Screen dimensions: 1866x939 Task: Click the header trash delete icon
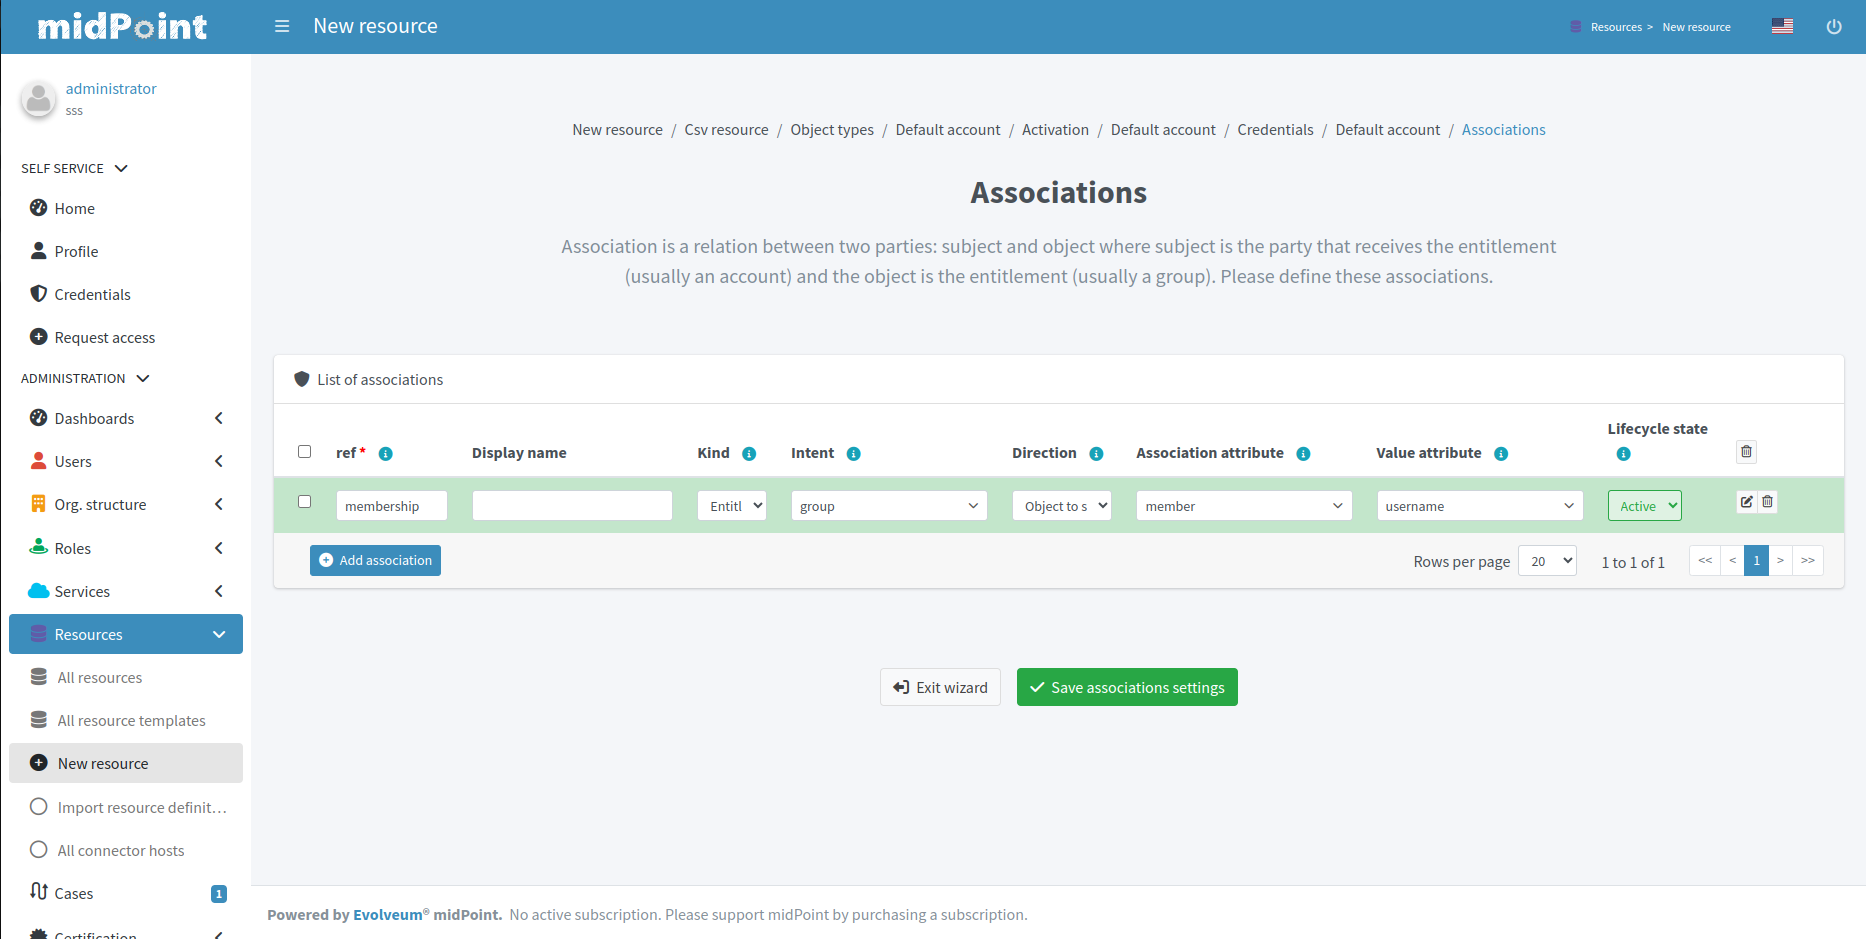pos(1746,452)
